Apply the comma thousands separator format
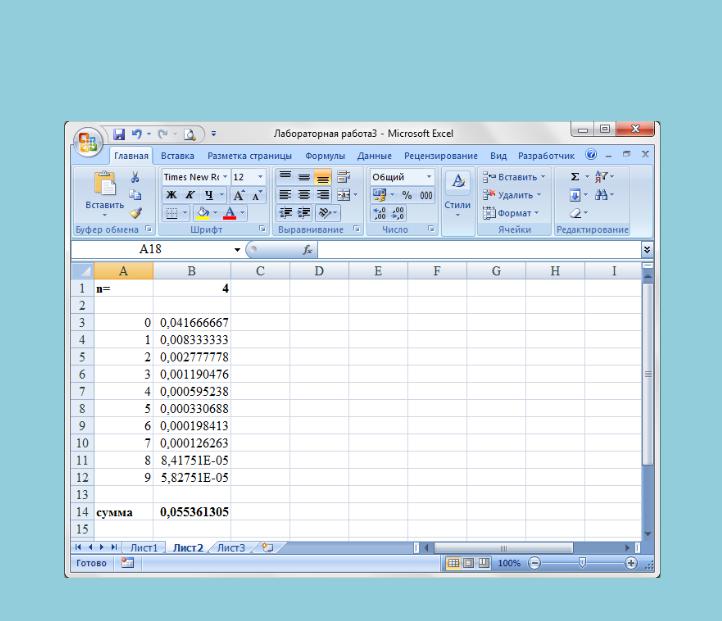The width and height of the screenshot is (722, 621). tap(426, 195)
